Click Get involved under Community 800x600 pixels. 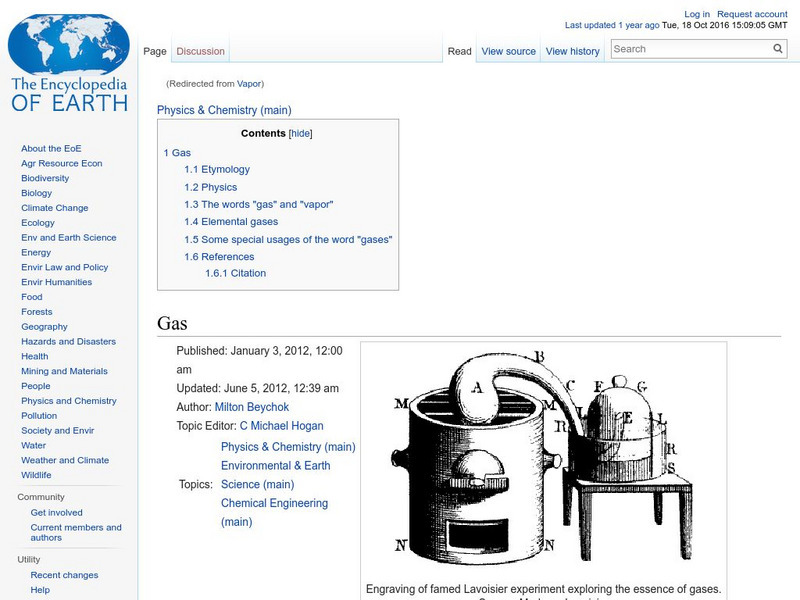pyautogui.click(x=56, y=512)
